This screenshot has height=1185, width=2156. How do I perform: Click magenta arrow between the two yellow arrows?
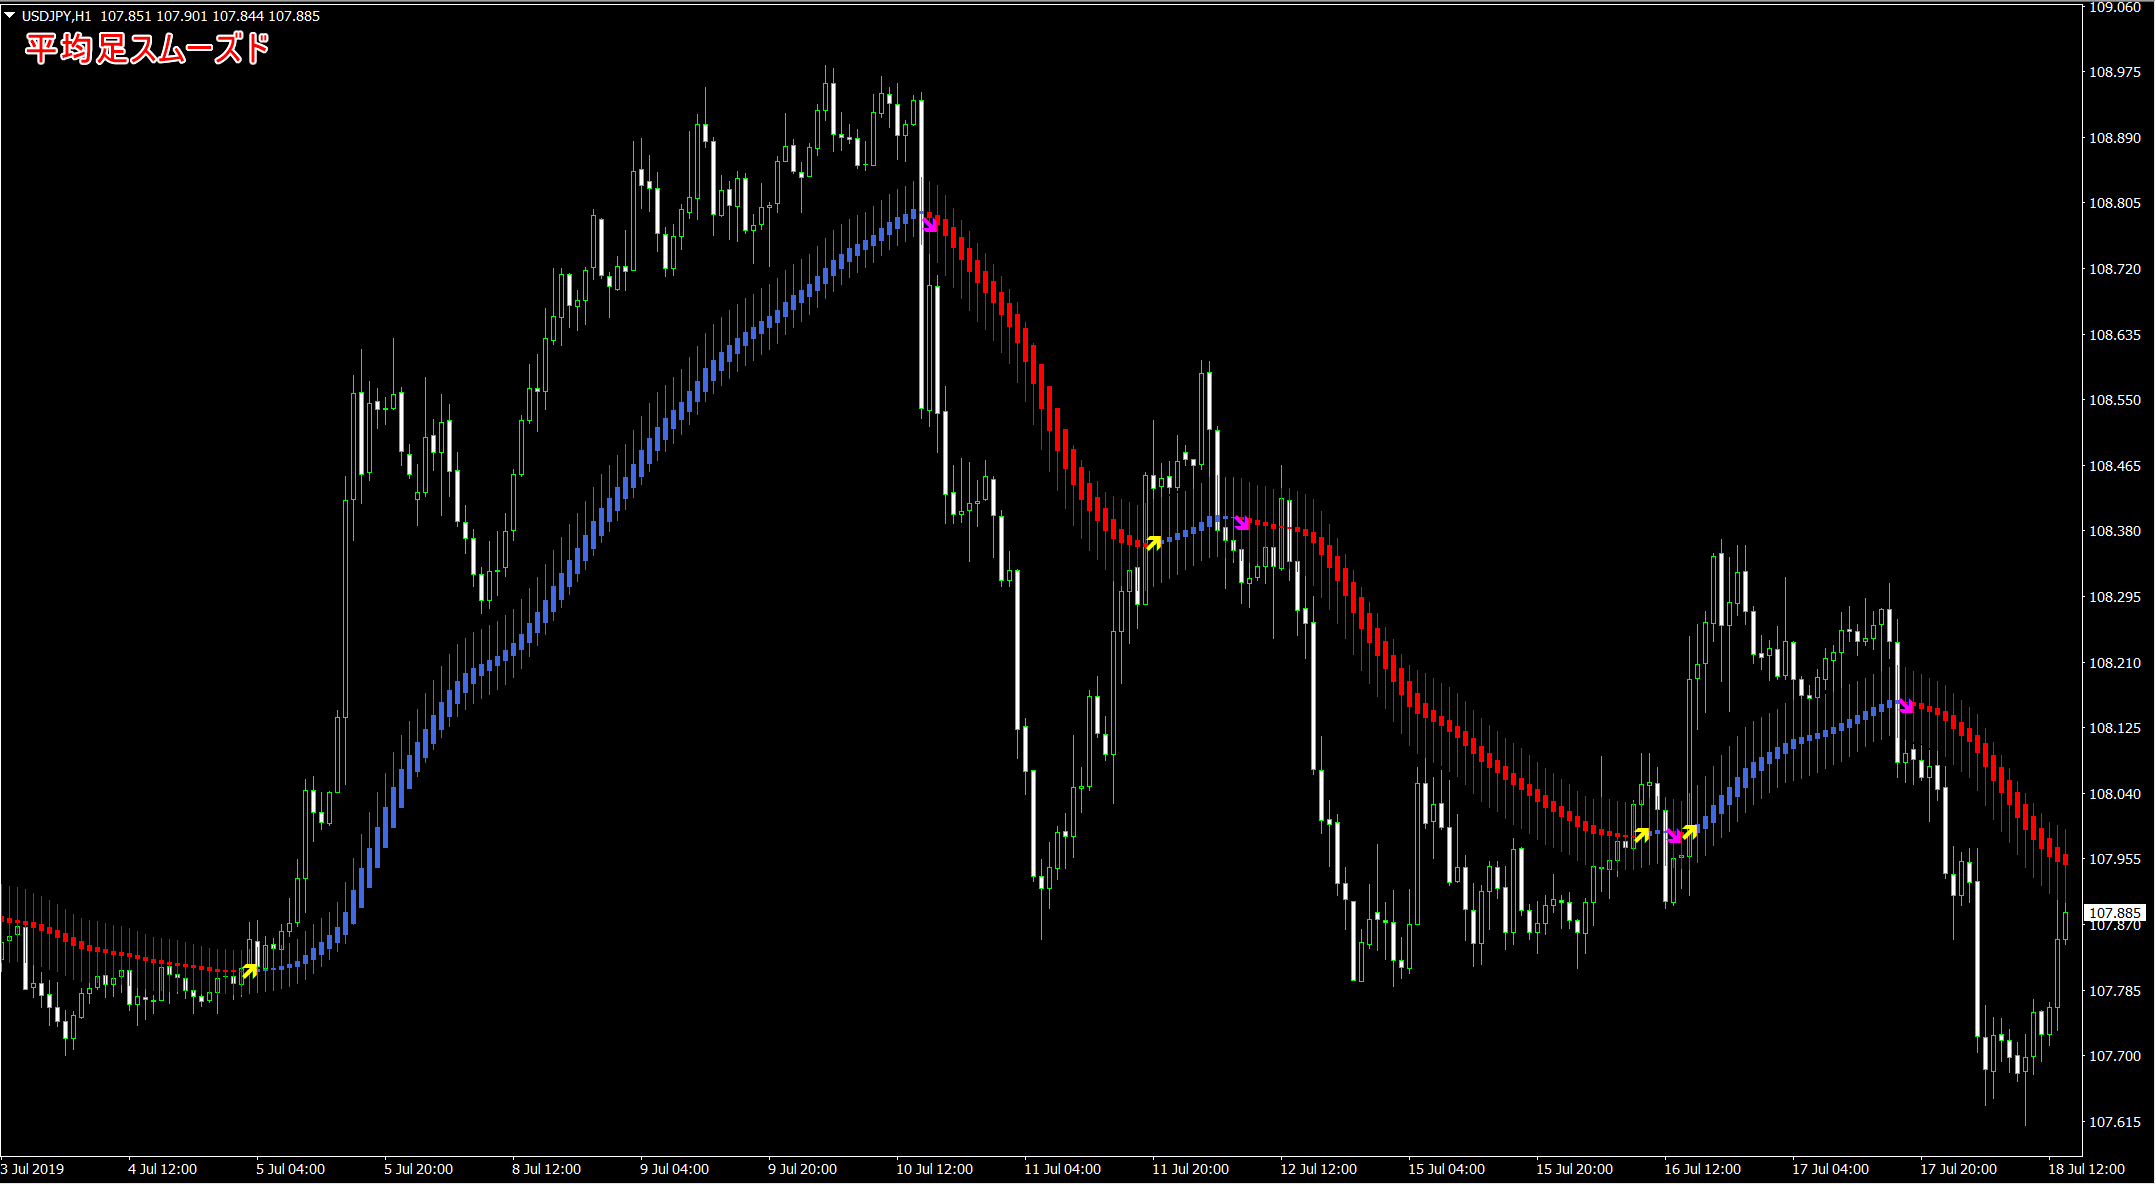1674,836
